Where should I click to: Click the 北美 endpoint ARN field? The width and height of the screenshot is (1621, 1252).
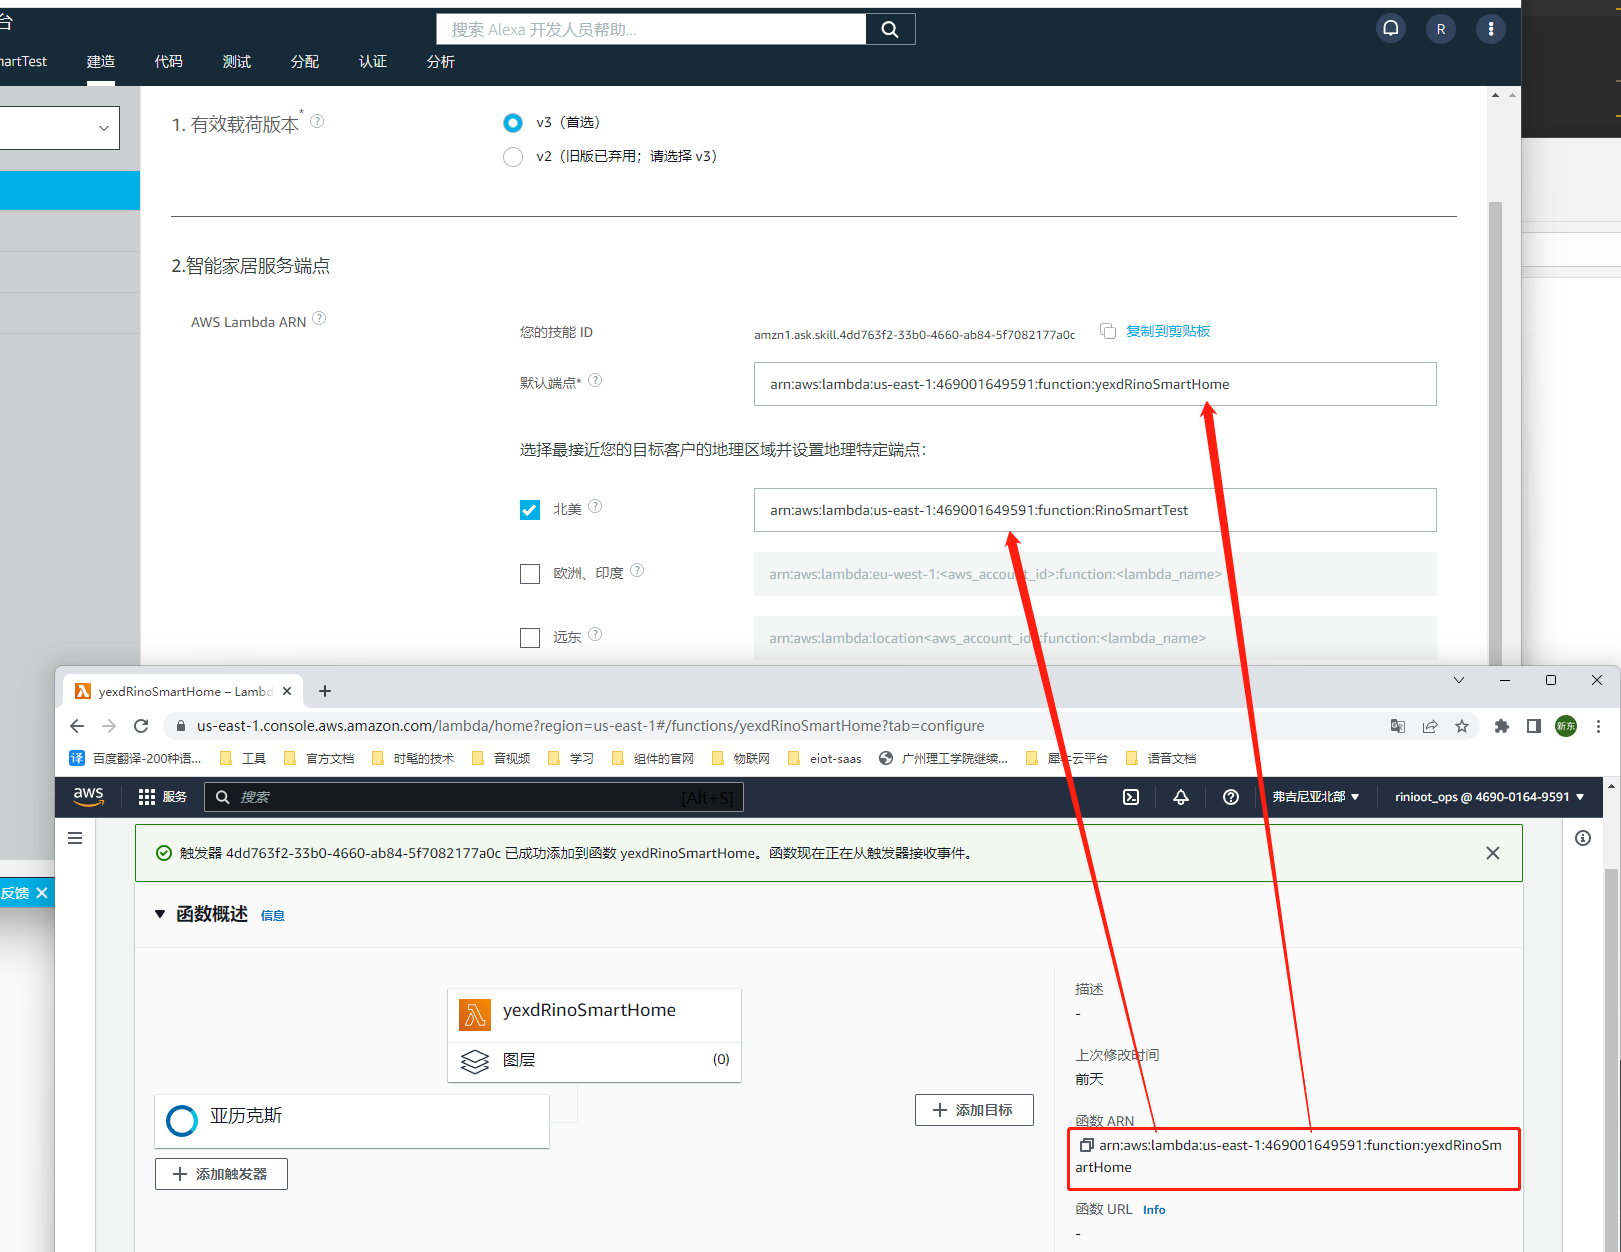1095,510
